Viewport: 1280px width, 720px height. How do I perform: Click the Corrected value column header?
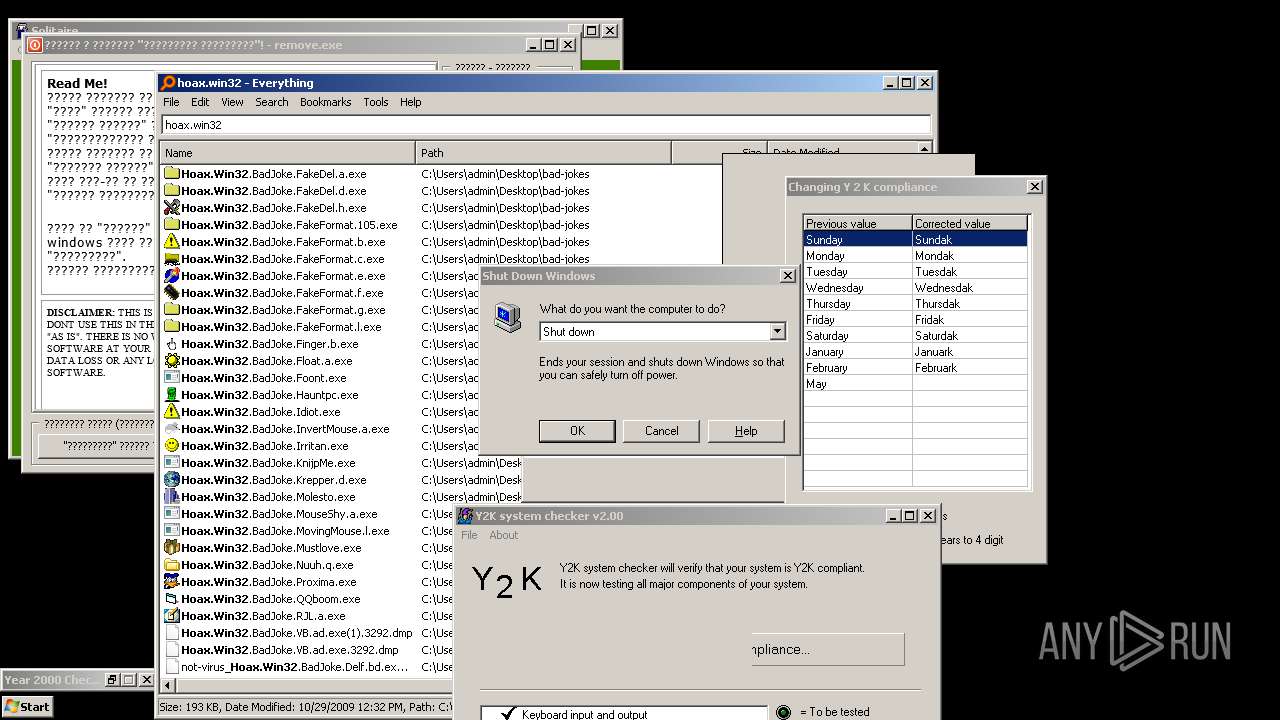[969, 223]
